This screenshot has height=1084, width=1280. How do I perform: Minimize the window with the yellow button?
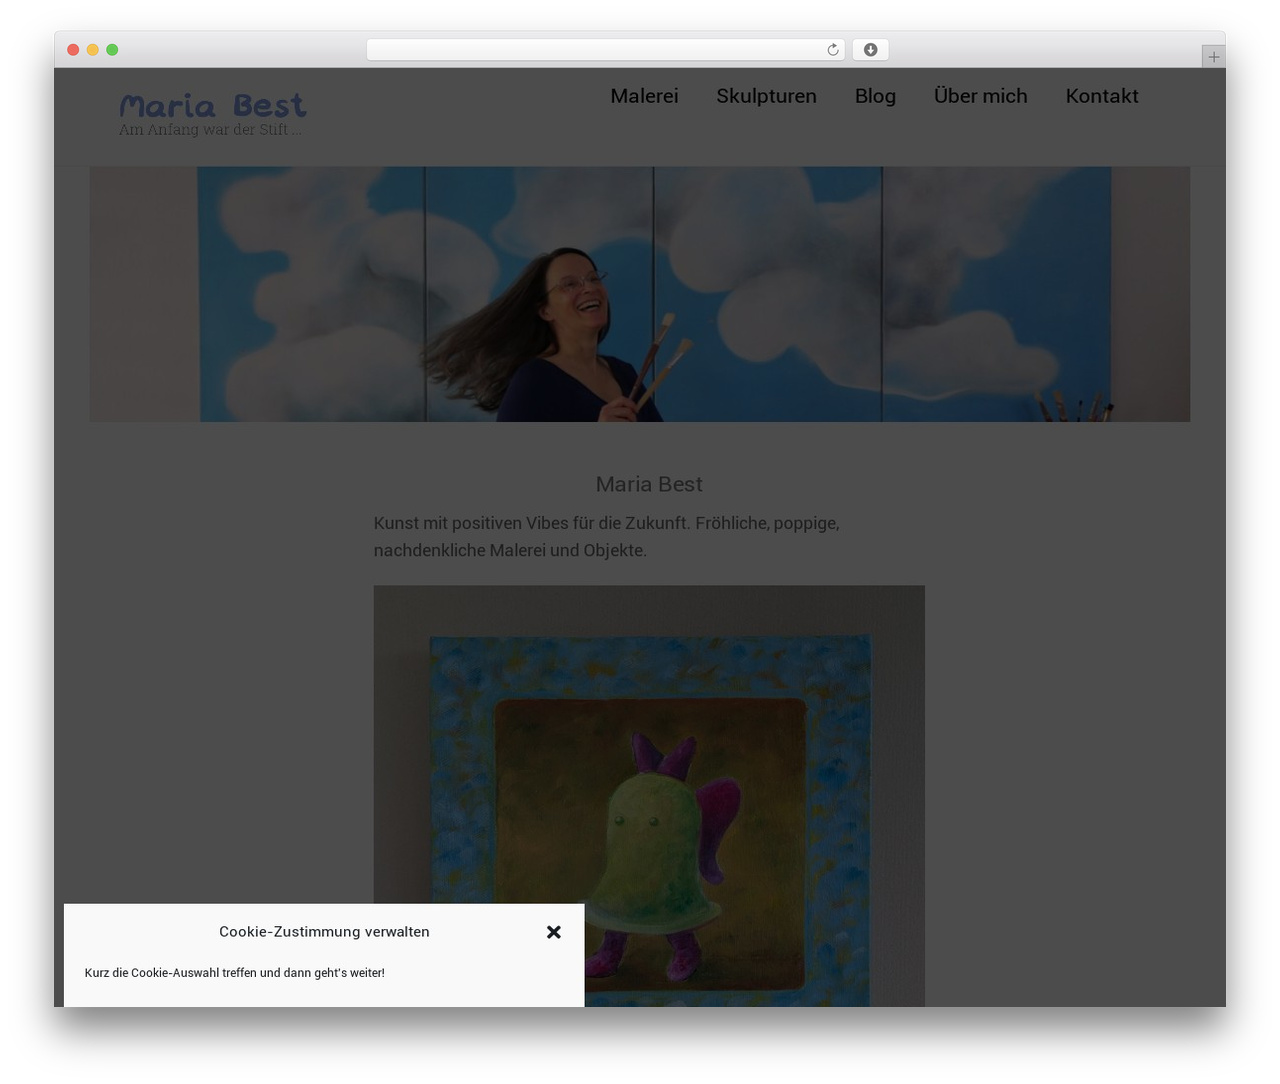(x=93, y=50)
